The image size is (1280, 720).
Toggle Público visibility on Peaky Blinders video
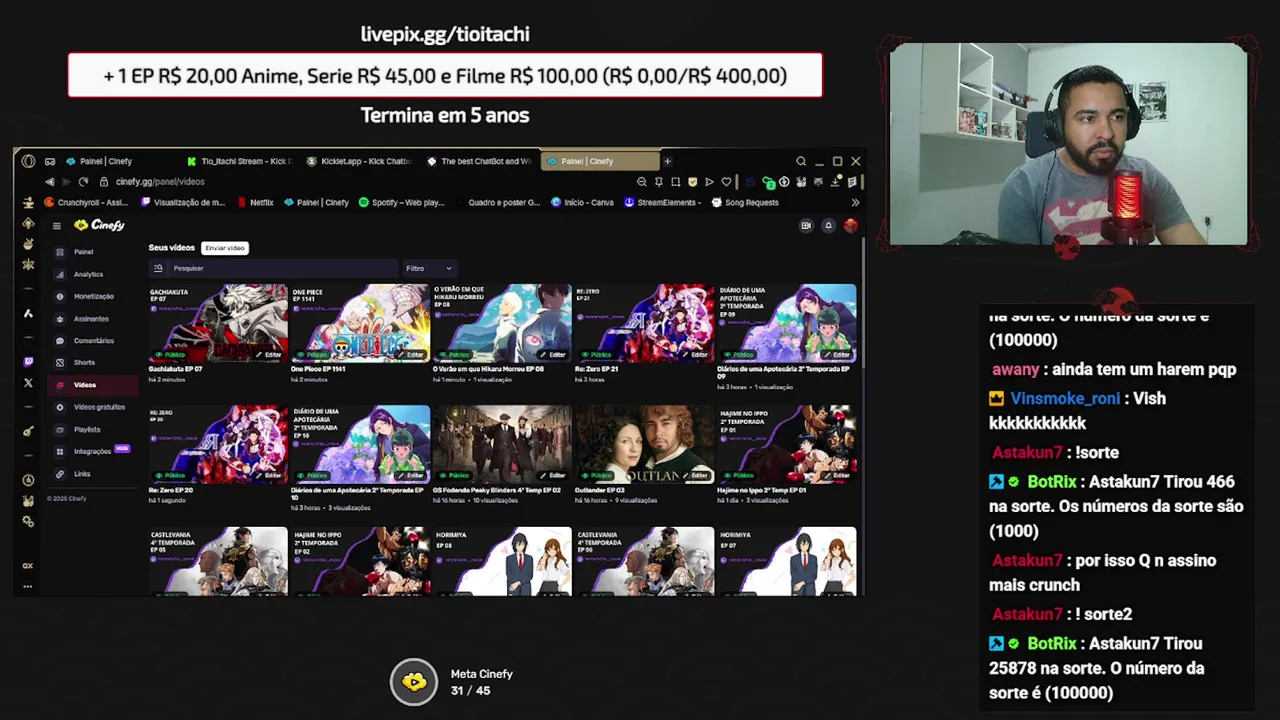[454, 476]
